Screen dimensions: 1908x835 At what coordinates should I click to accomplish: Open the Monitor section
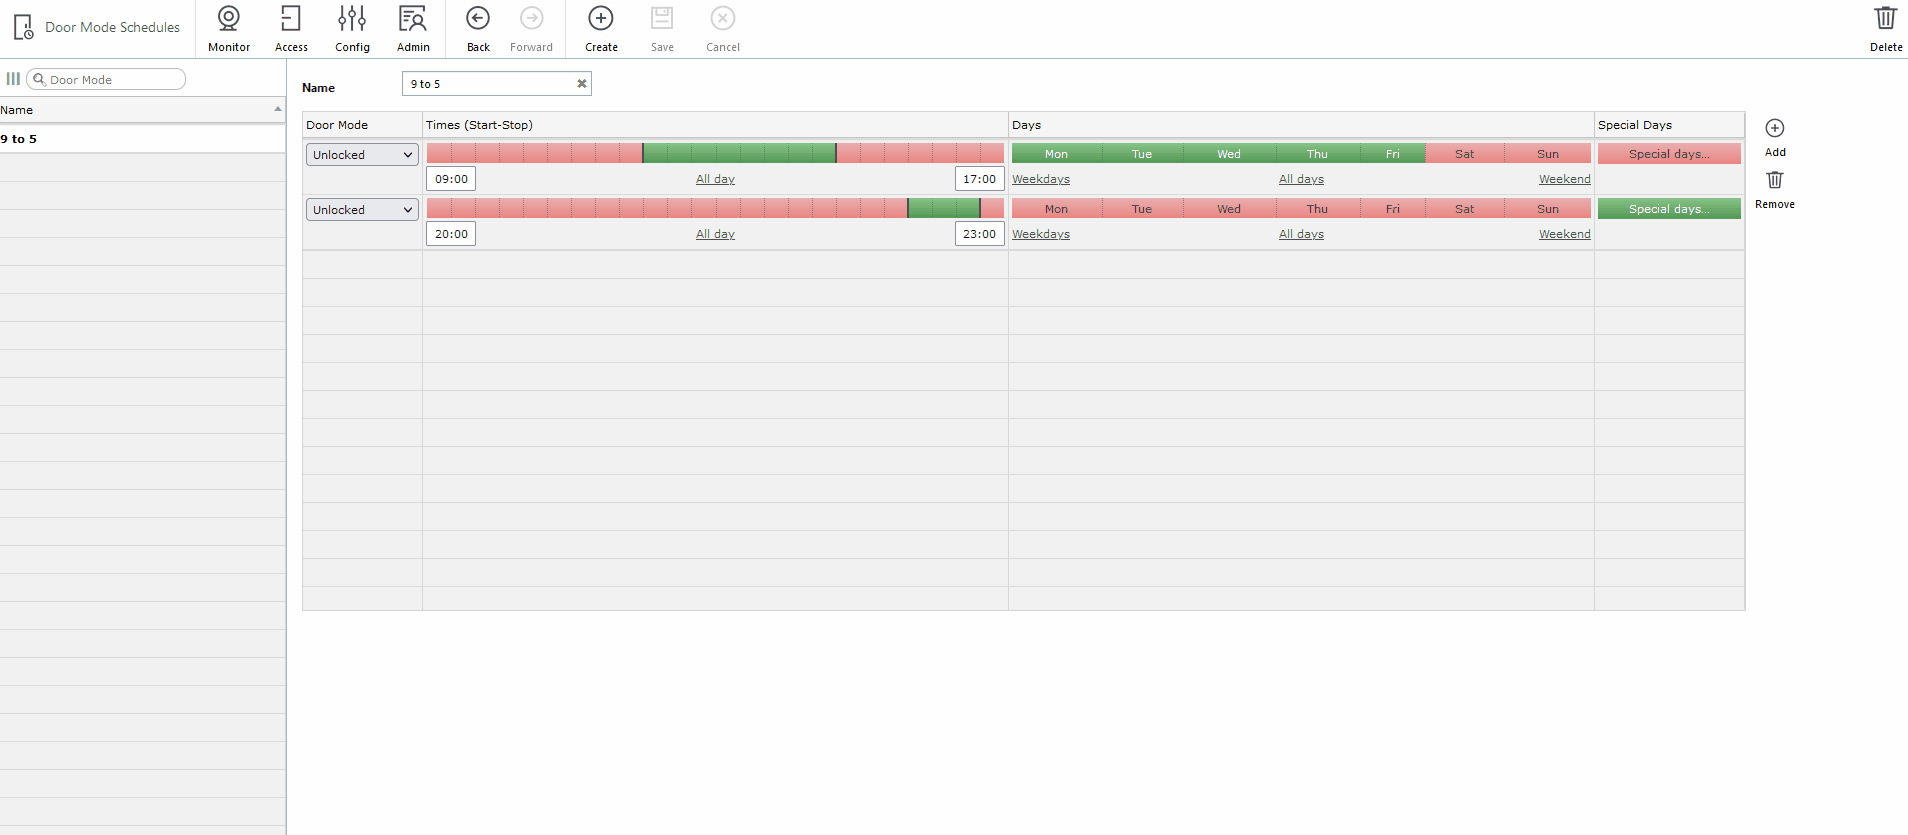tap(229, 29)
